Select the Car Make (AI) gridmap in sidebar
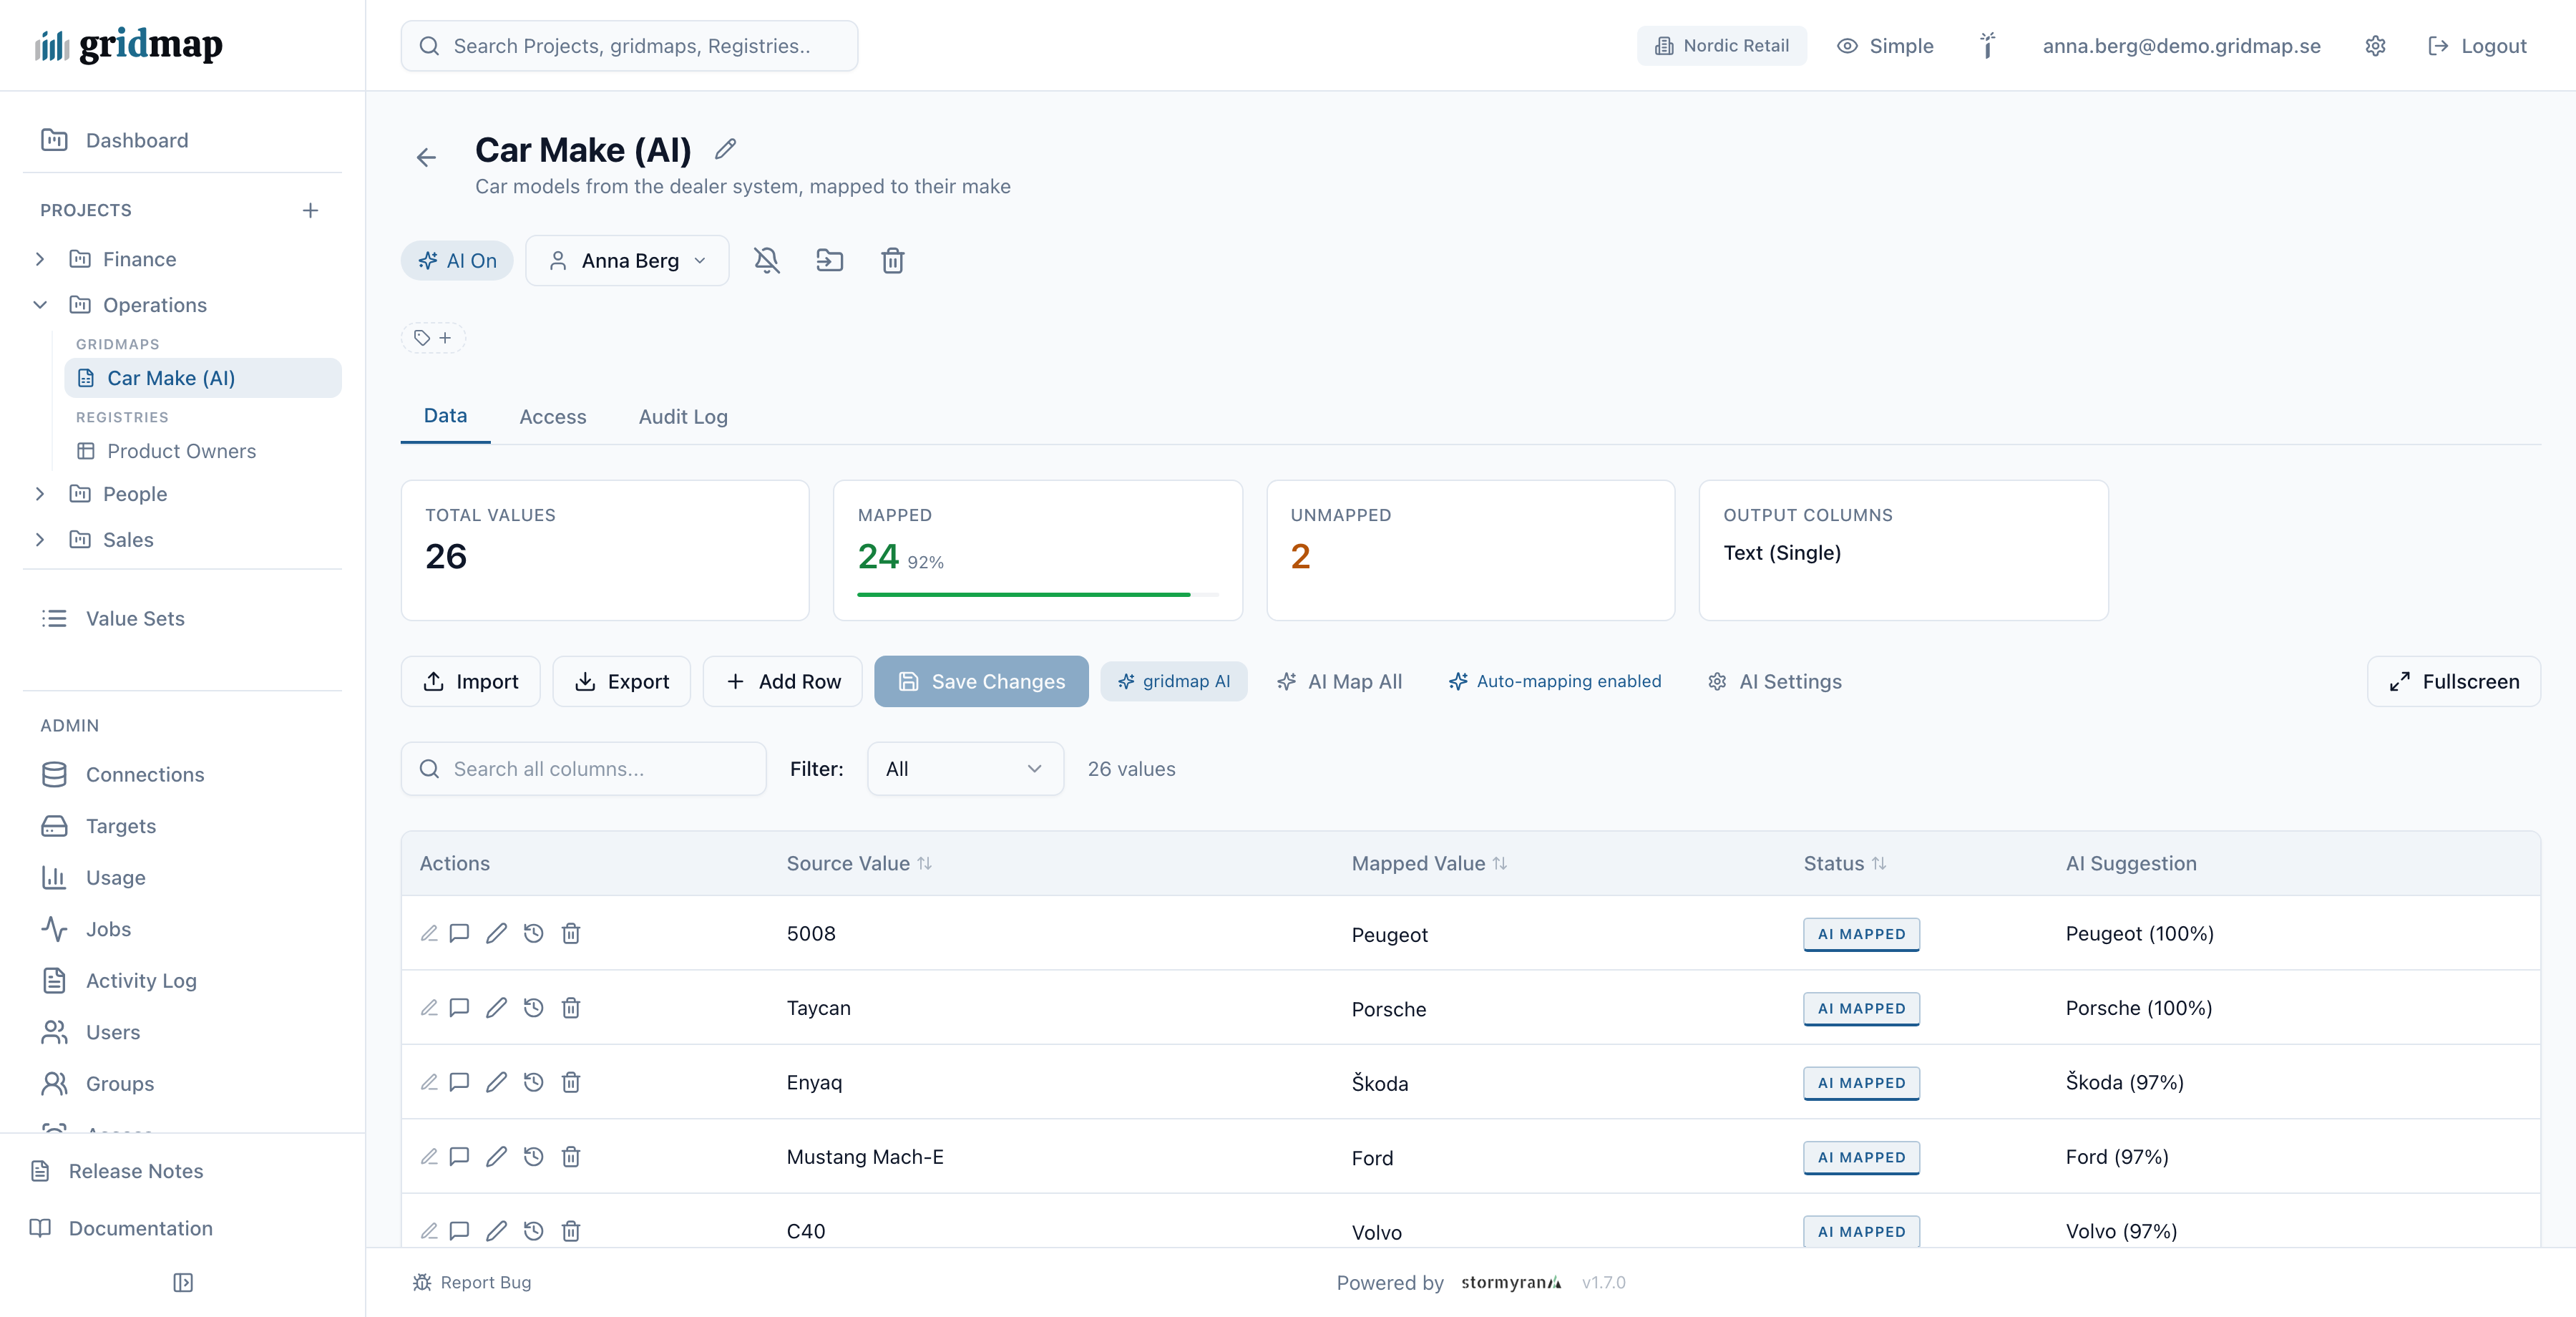 coord(203,378)
